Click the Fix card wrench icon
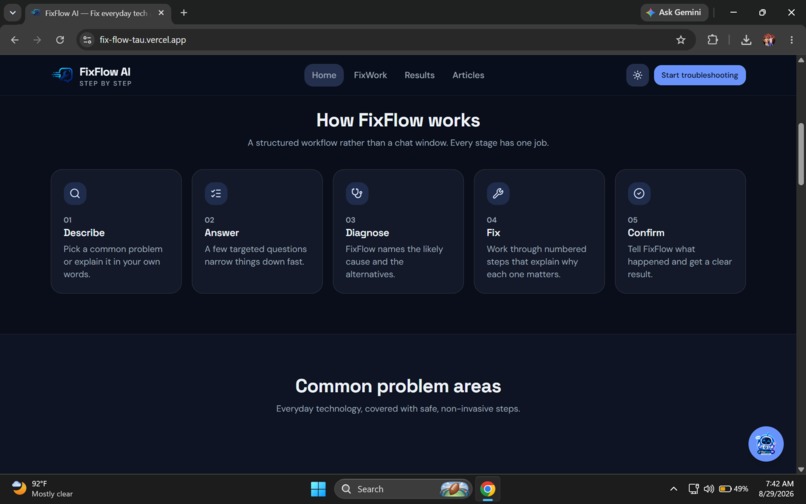806x504 pixels. point(498,193)
